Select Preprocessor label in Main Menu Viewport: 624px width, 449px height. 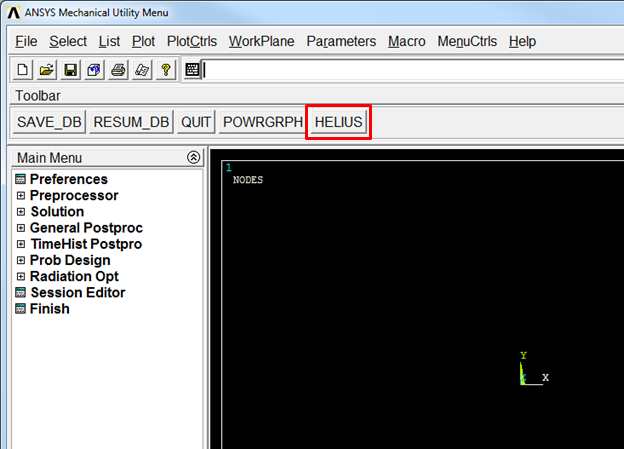(x=74, y=195)
